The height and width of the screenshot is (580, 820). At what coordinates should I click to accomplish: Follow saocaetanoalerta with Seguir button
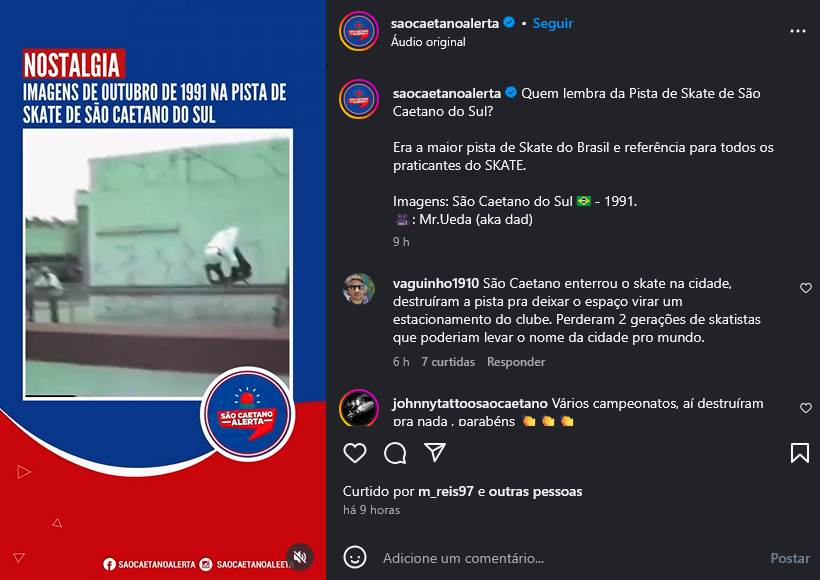point(553,23)
